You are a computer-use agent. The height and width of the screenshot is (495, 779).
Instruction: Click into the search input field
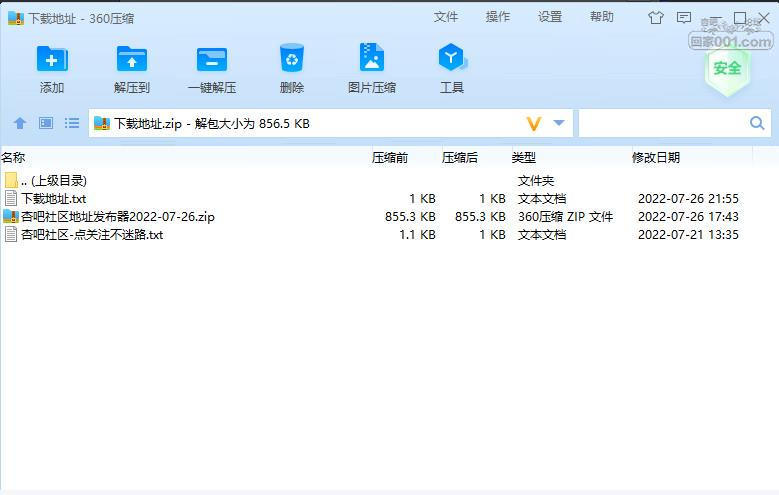(x=663, y=123)
